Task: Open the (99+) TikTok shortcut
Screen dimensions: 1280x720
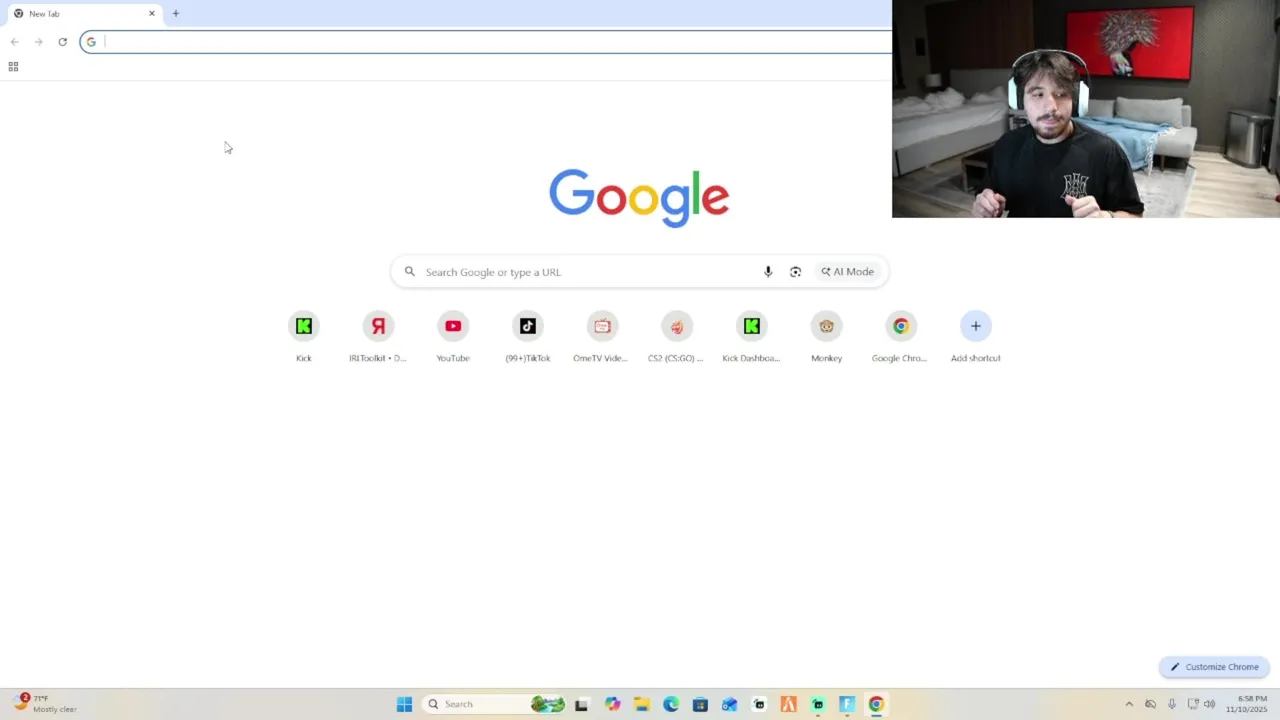Action: [x=528, y=338]
